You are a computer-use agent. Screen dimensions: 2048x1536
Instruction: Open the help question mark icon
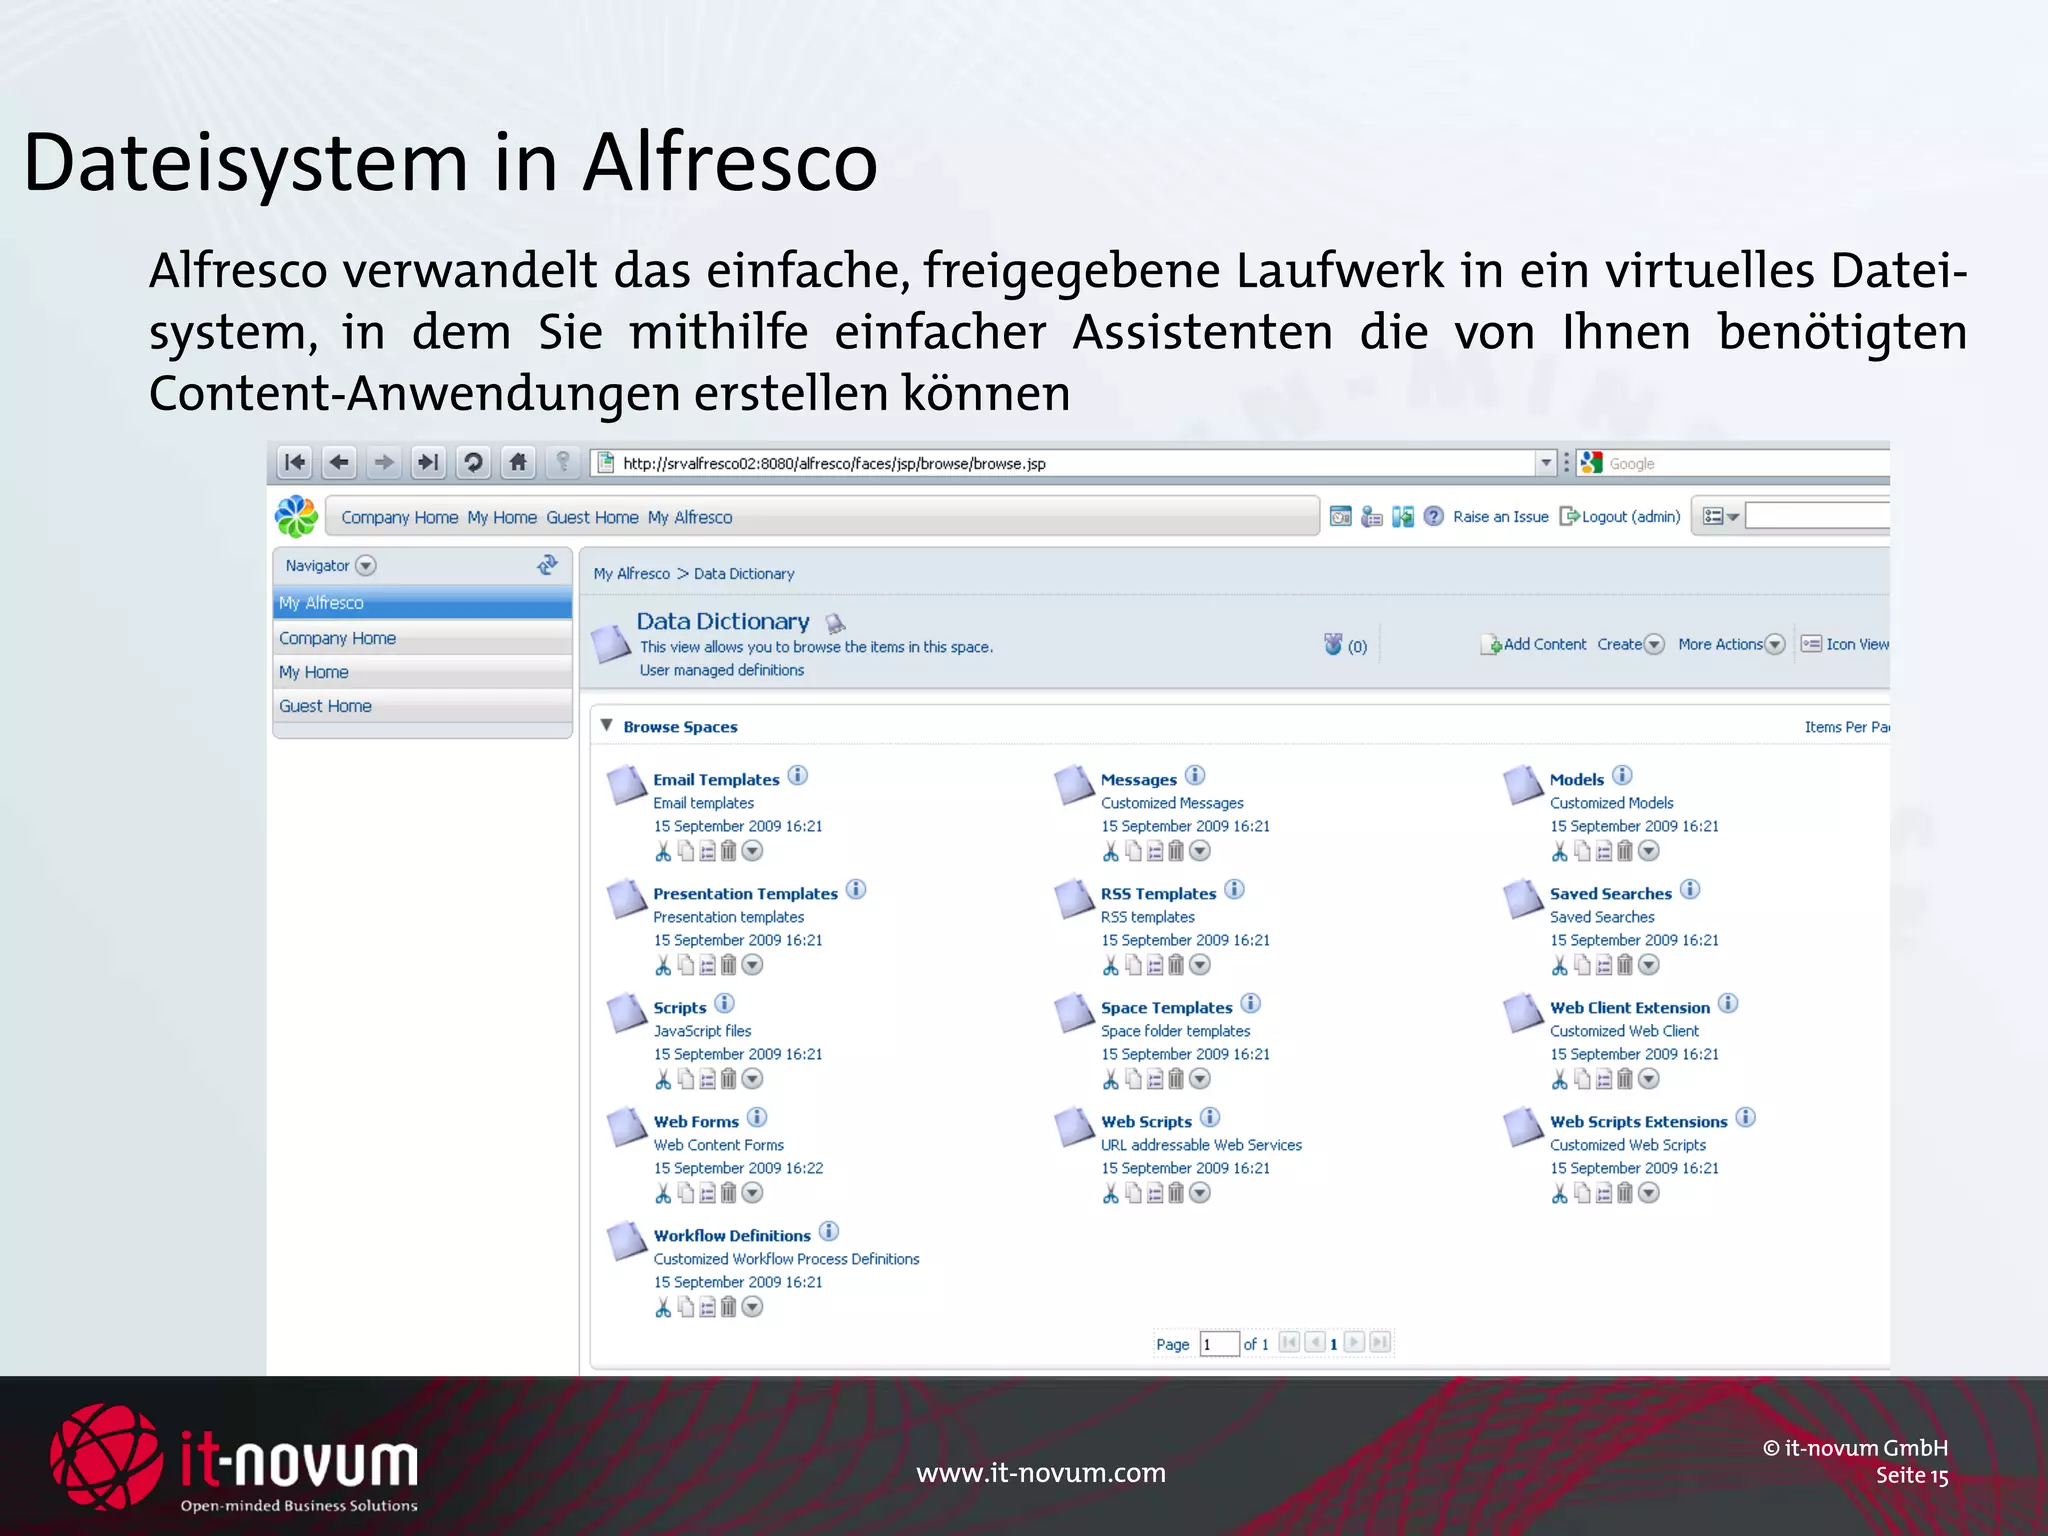pyautogui.click(x=1433, y=516)
